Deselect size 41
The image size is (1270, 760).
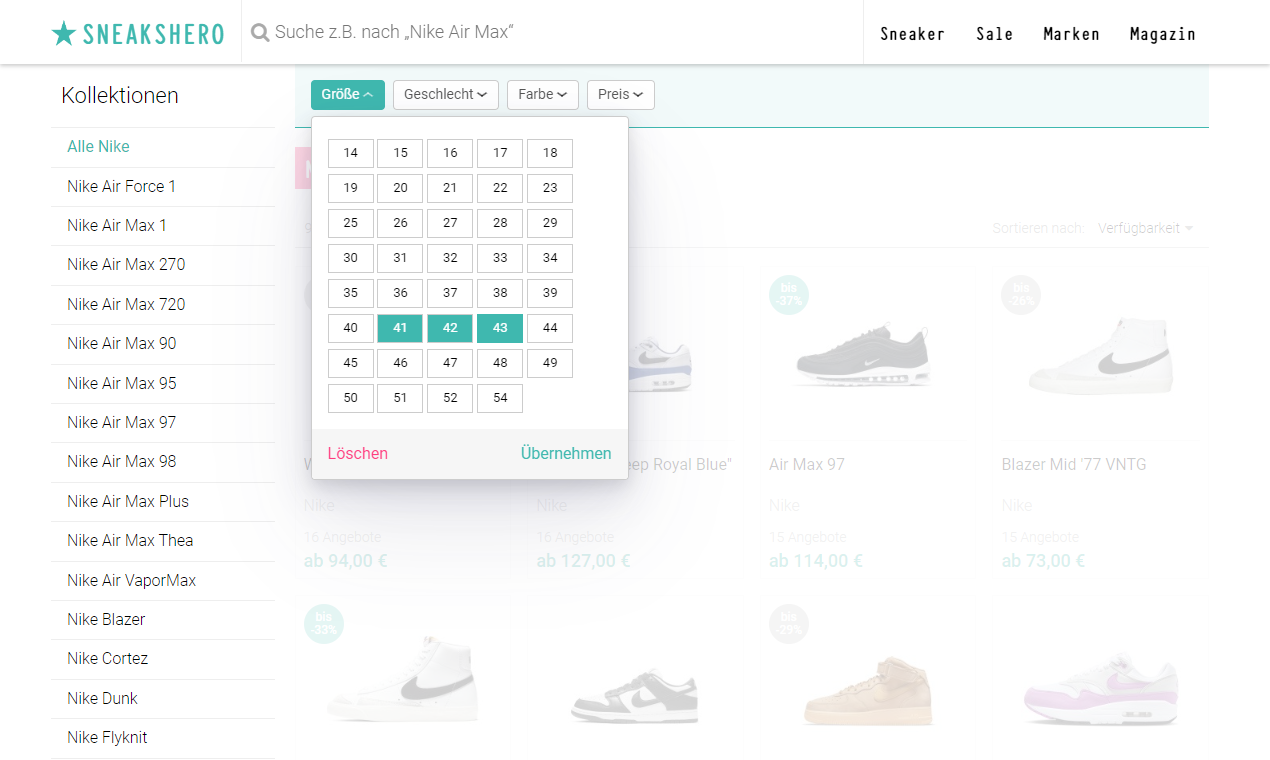point(400,328)
